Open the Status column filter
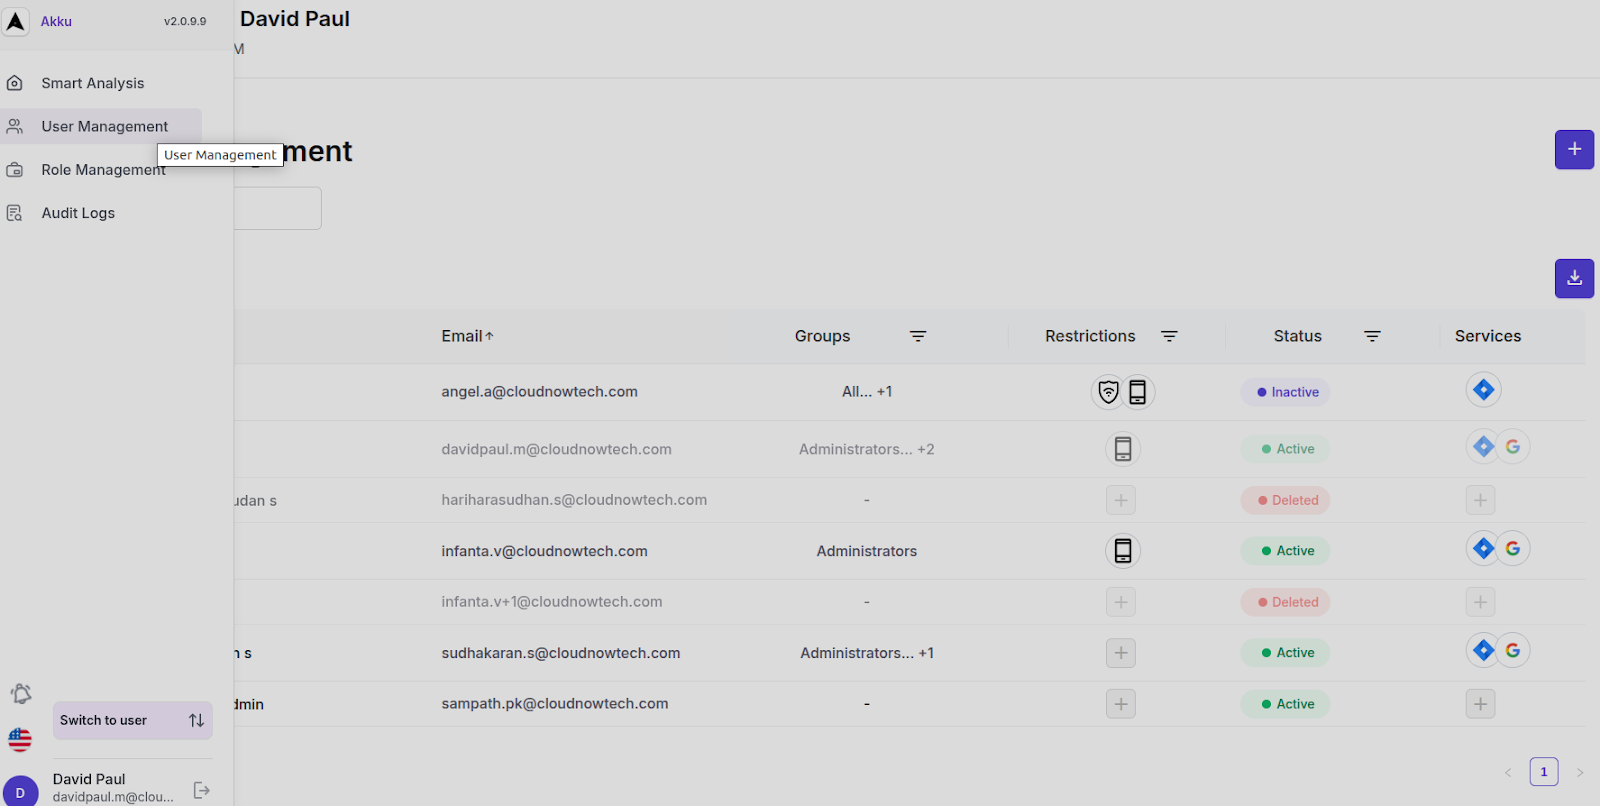1600x806 pixels. (1372, 336)
